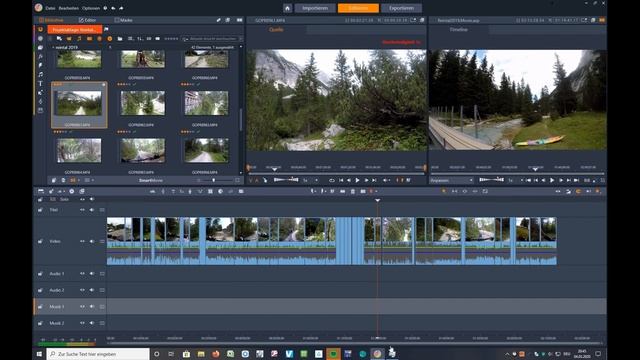640x360 pixels.
Task: Adjust timeline player shuttle speed slider
Action: click(491, 180)
